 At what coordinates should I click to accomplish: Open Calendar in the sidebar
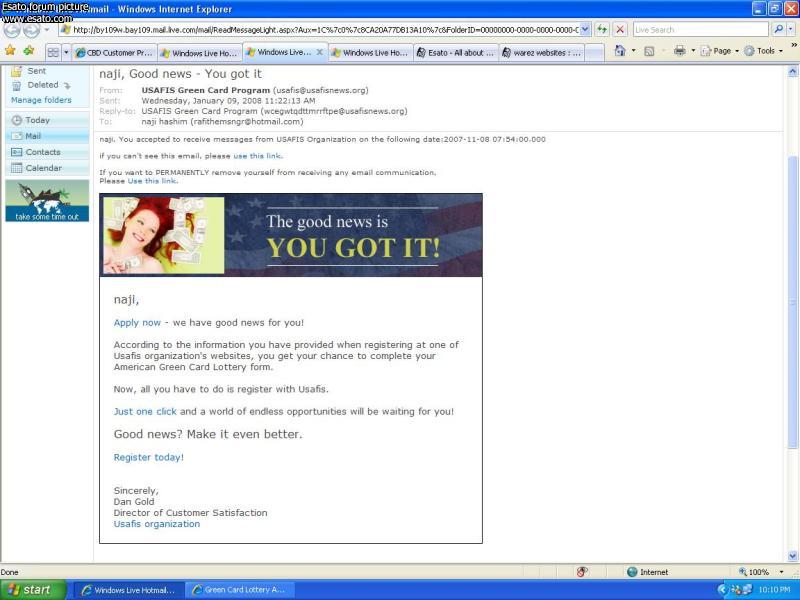pos(47,168)
